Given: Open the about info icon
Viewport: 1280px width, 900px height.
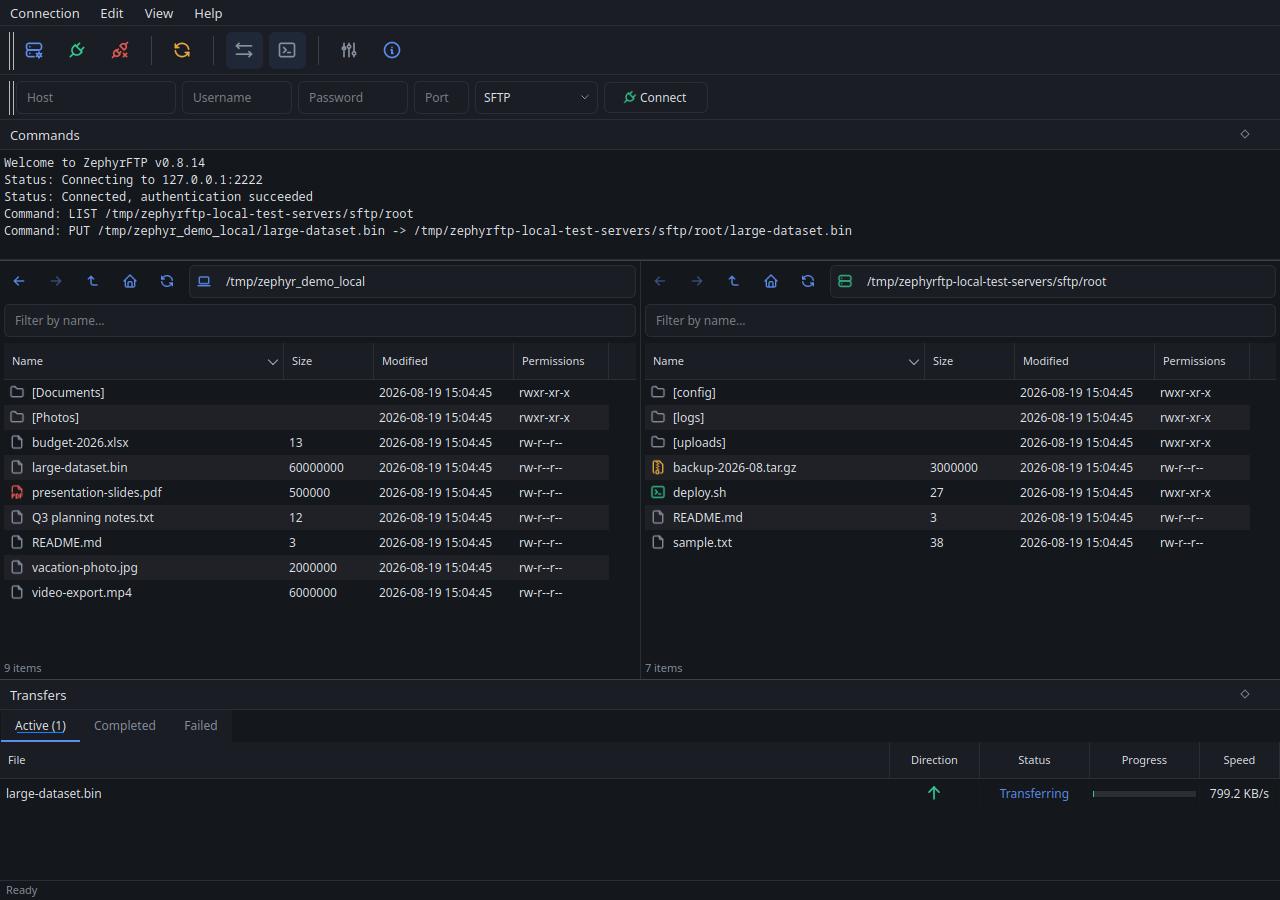Looking at the screenshot, I should (392, 50).
